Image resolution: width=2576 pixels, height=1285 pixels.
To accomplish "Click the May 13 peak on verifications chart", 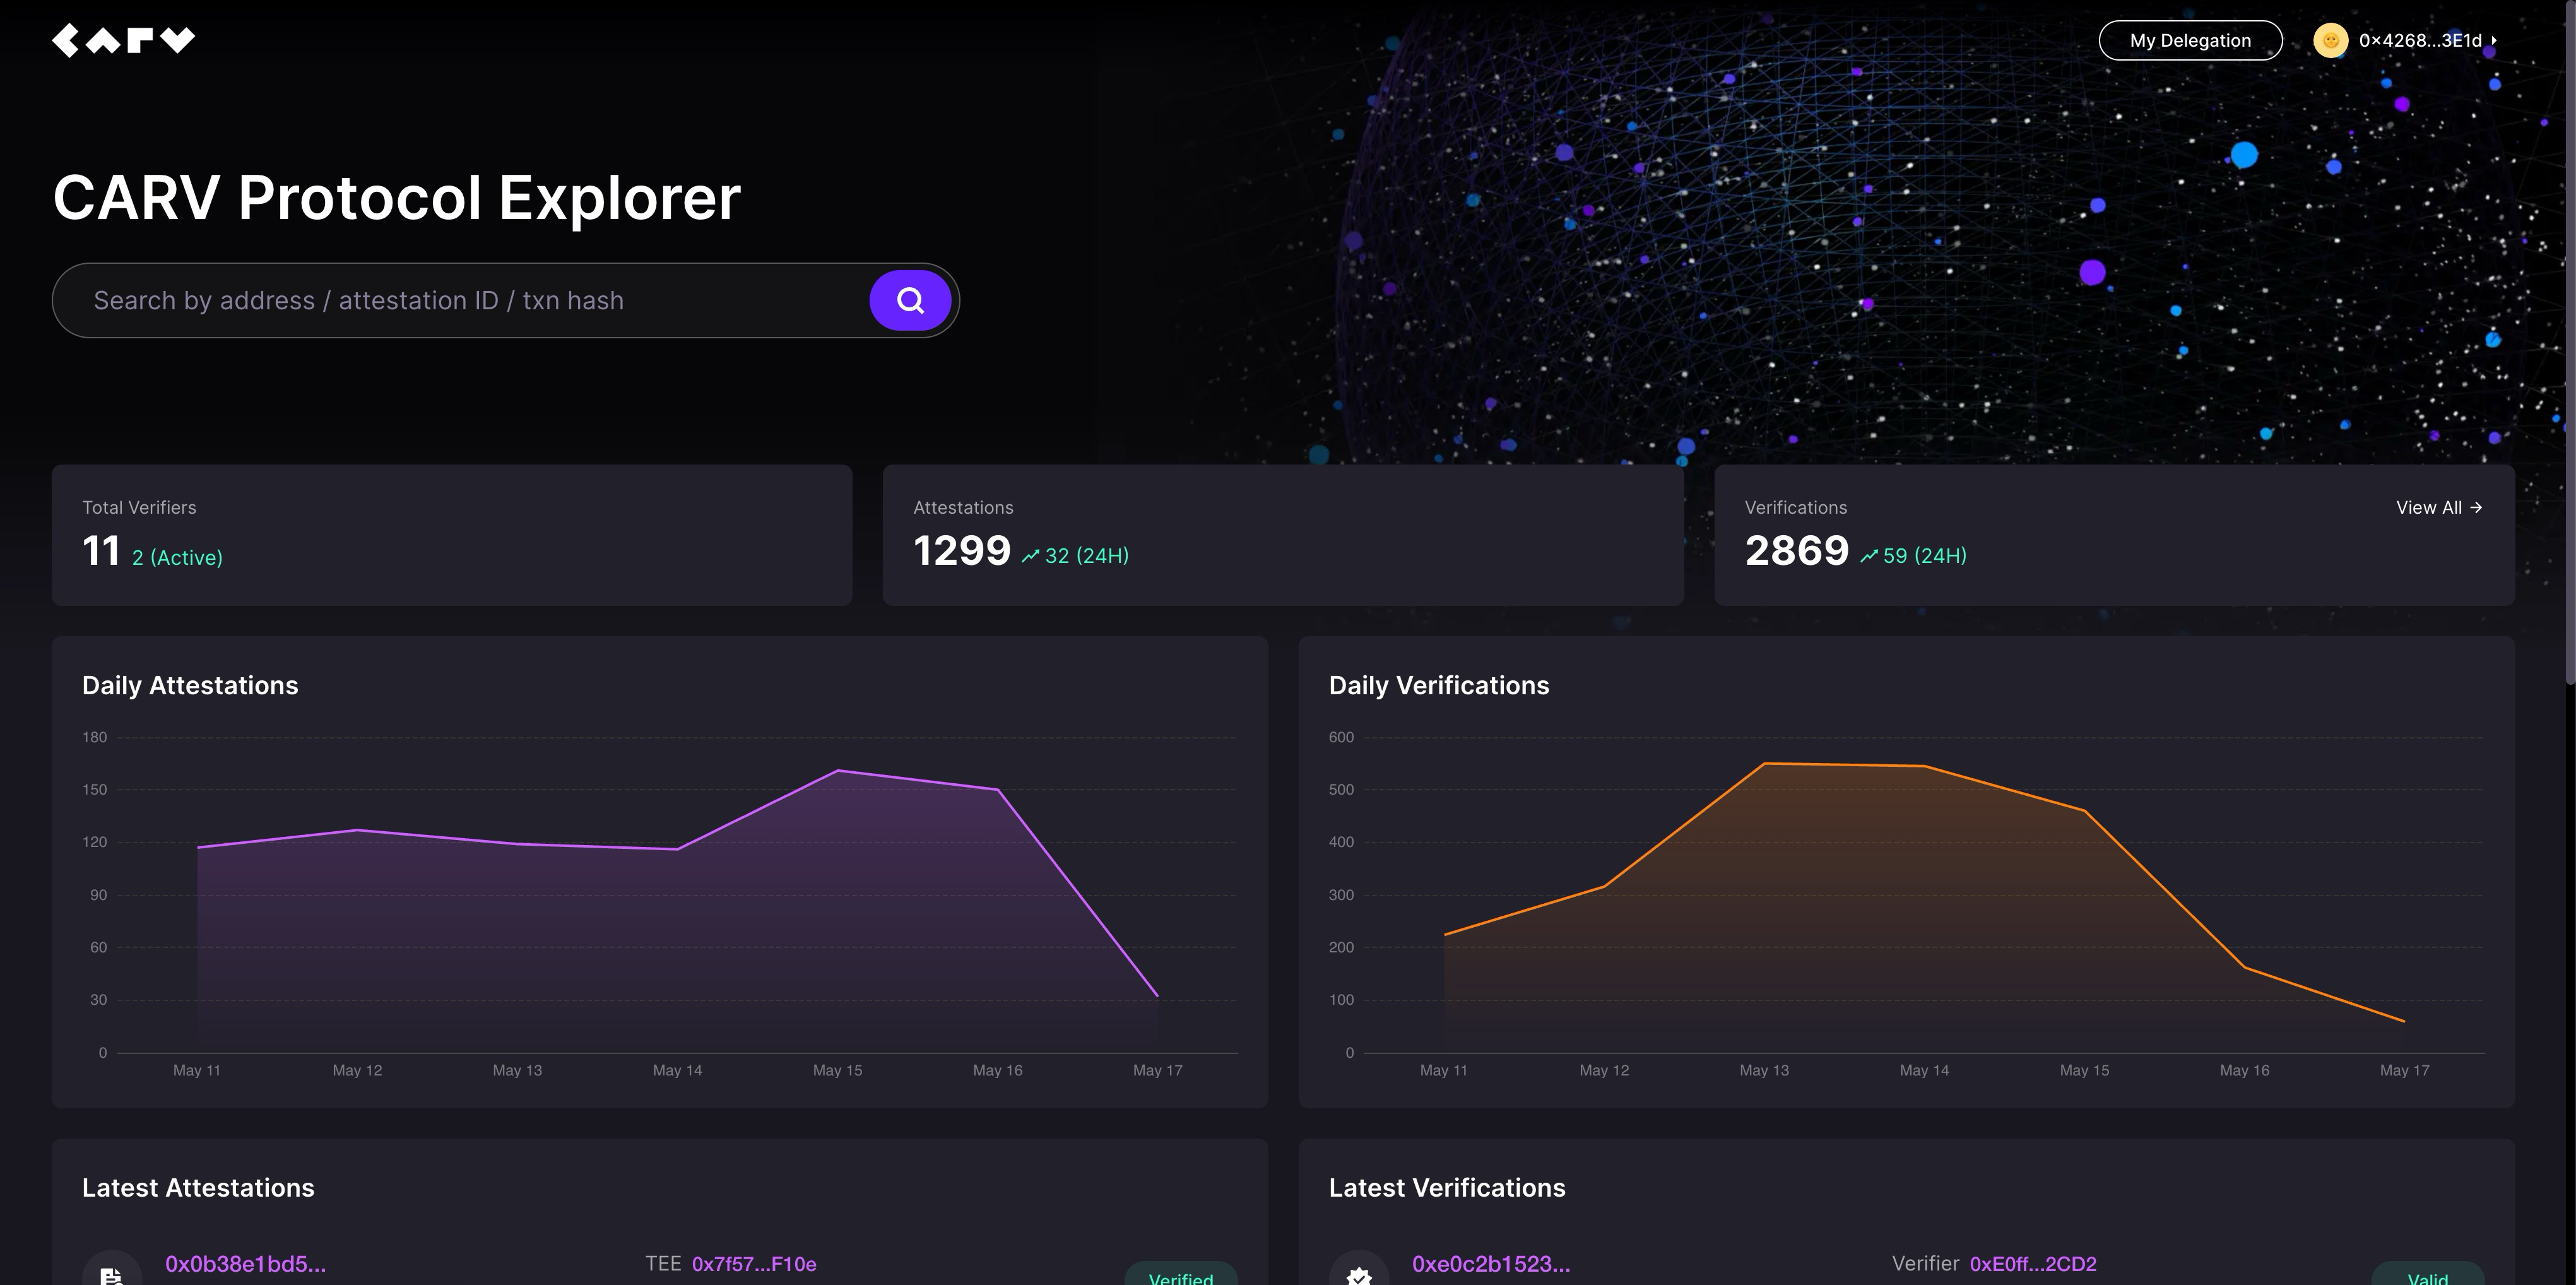I will (x=1764, y=763).
